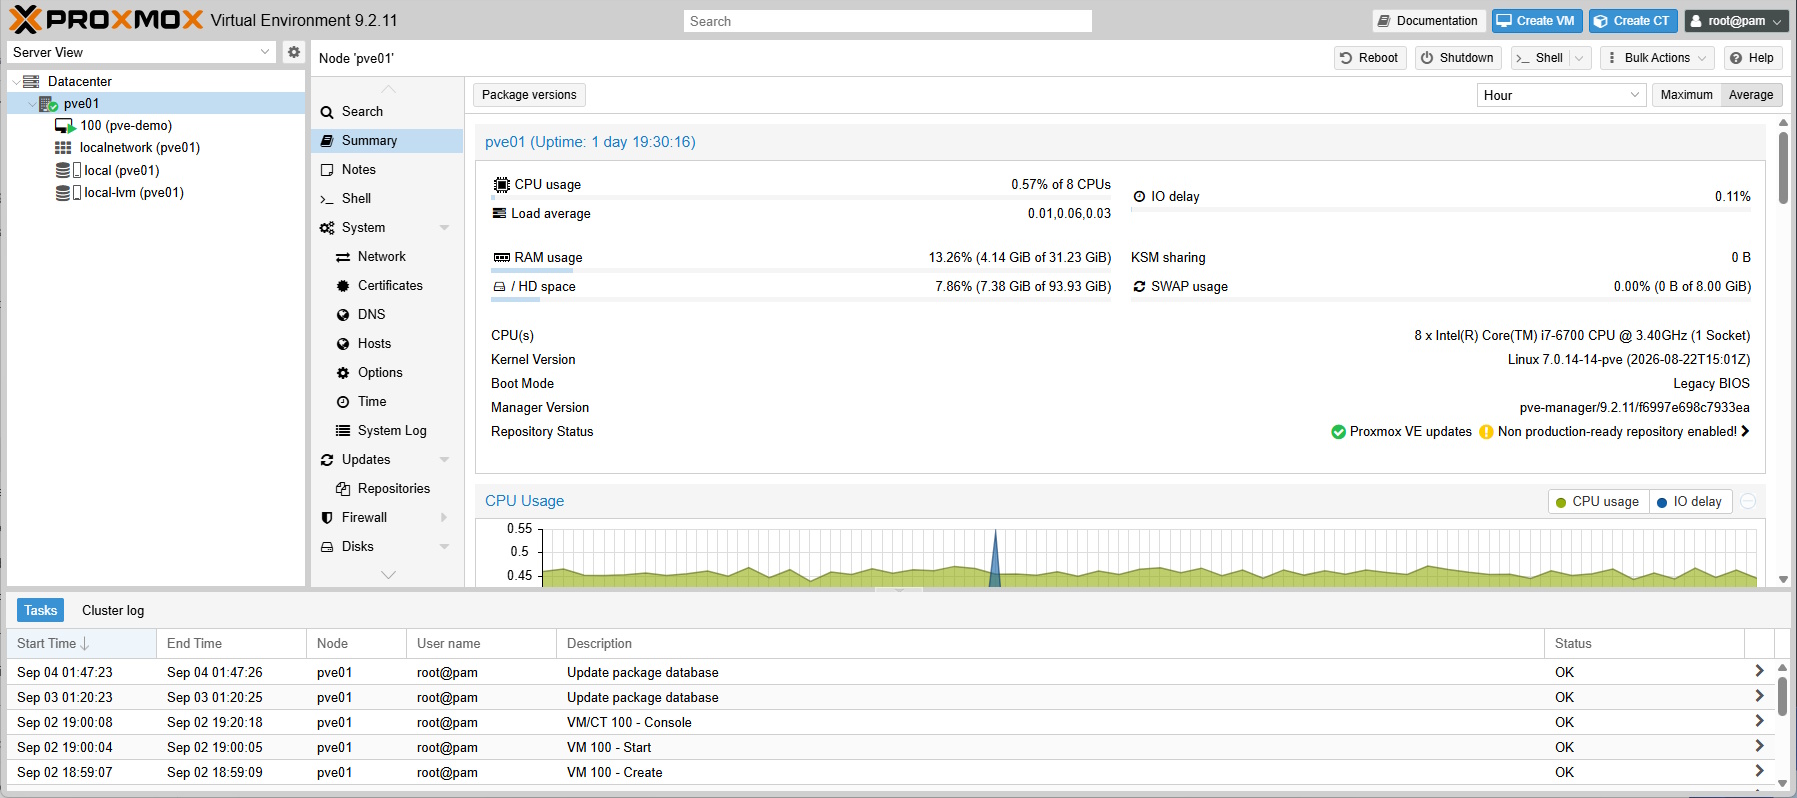This screenshot has height=798, width=1797.
Task: Select the local (pve01) storage icon
Action: (68, 170)
